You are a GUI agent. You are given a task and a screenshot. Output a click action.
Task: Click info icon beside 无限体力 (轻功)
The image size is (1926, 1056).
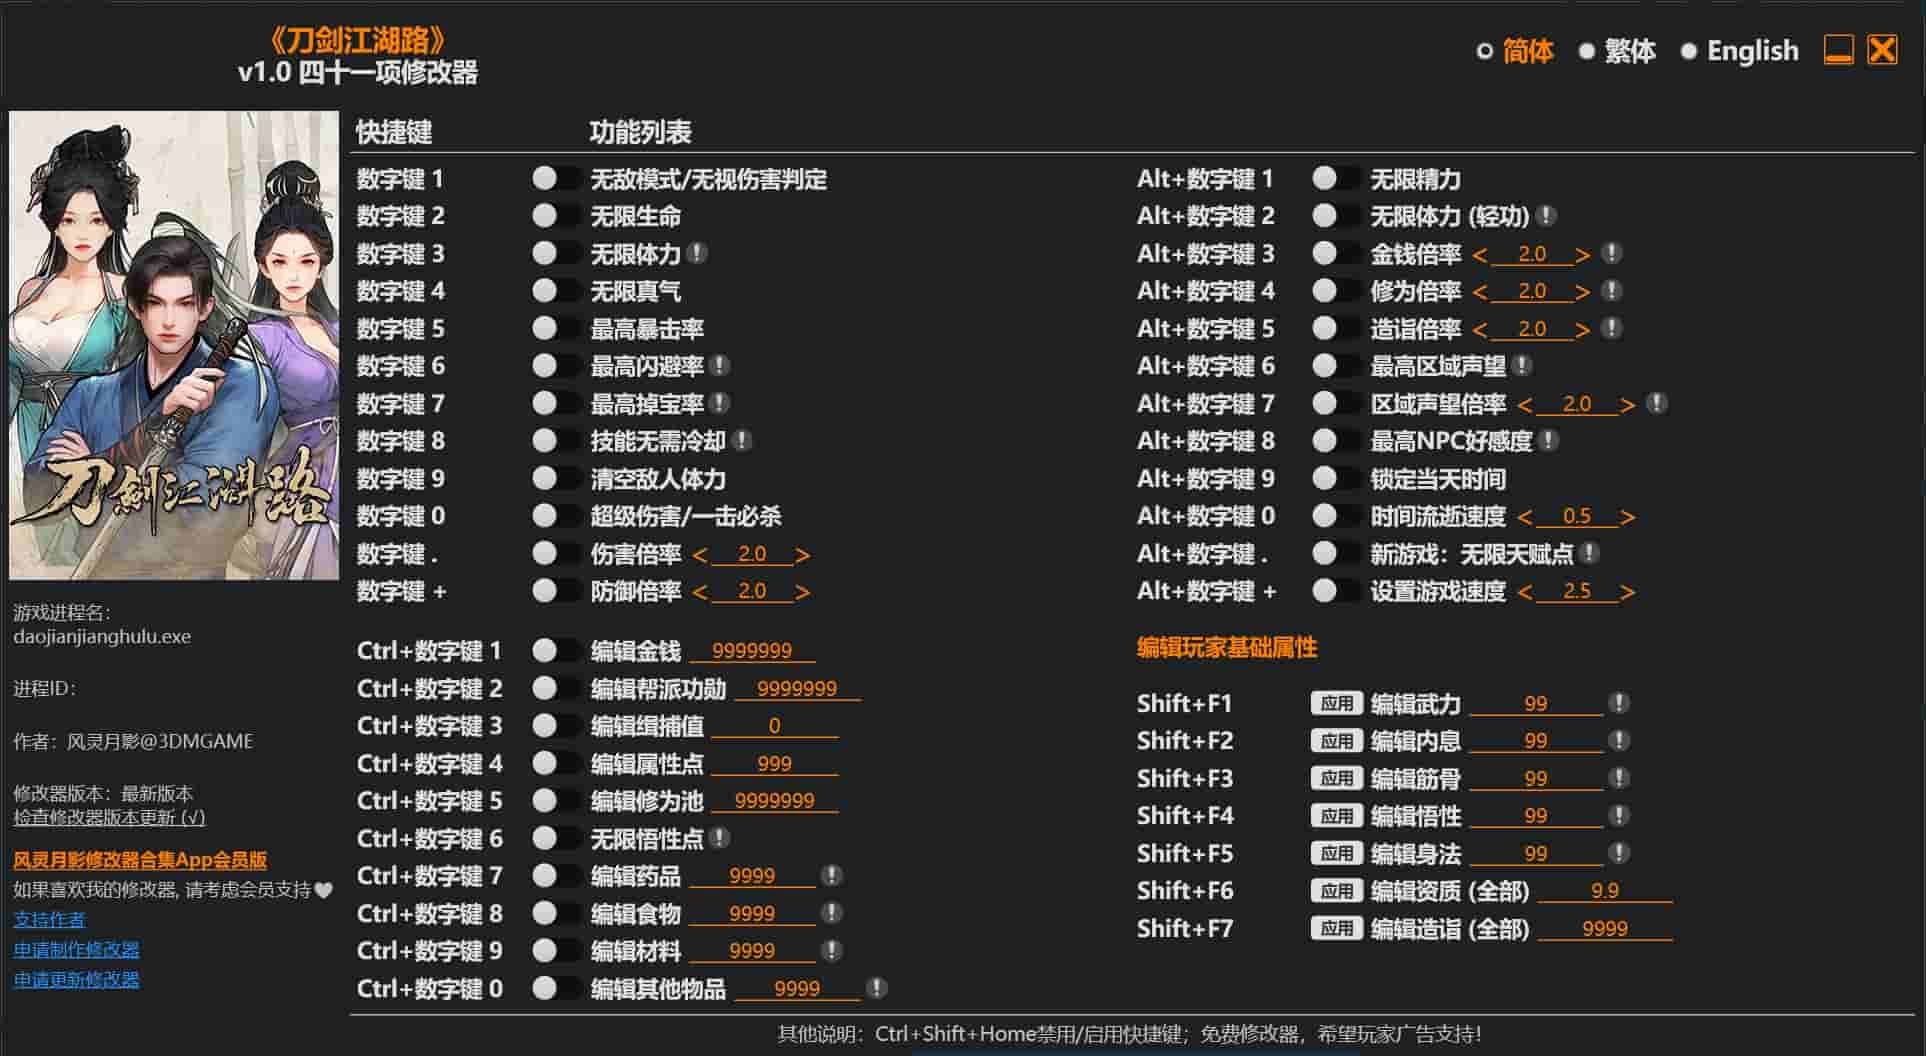(x=1546, y=216)
